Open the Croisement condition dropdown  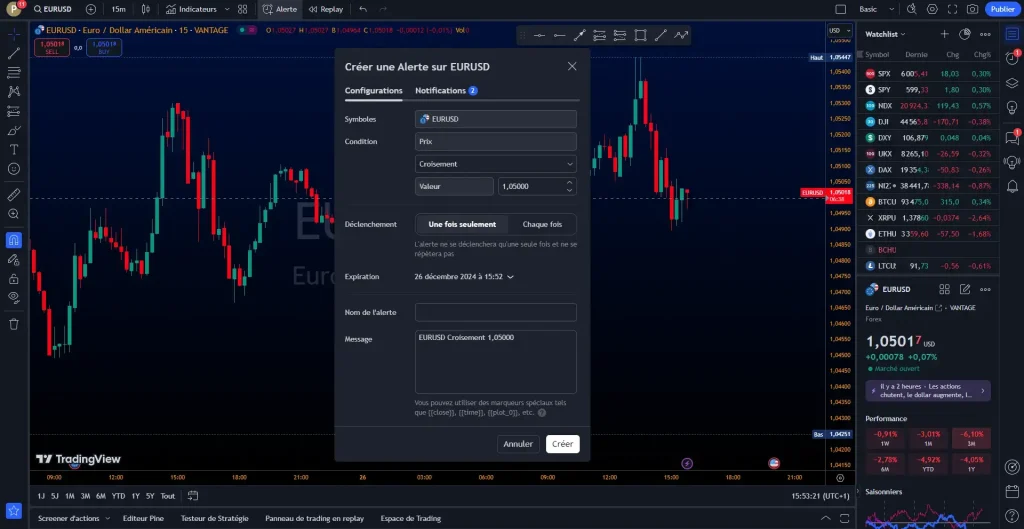(496, 164)
